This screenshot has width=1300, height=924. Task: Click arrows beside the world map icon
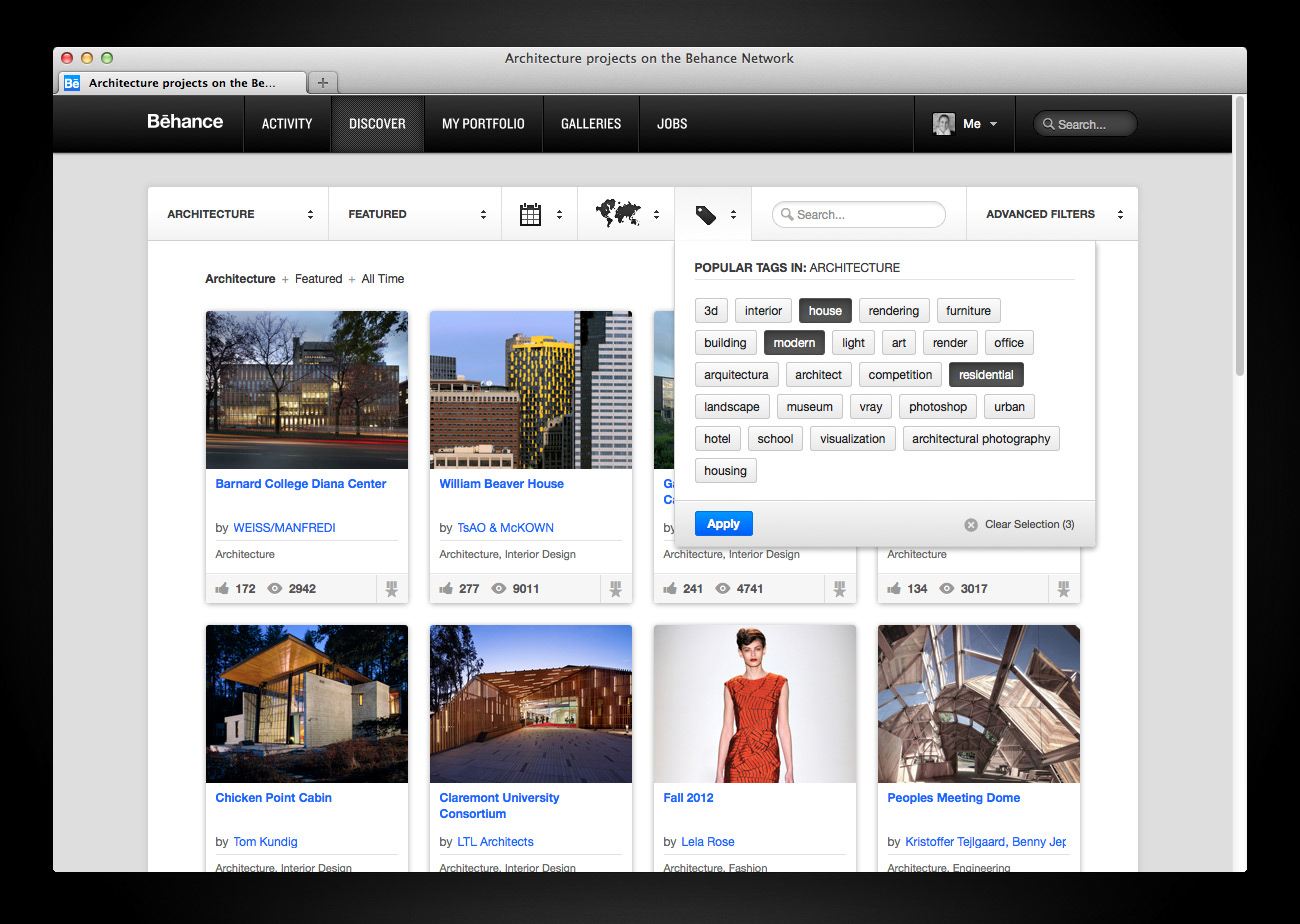tap(656, 214)
